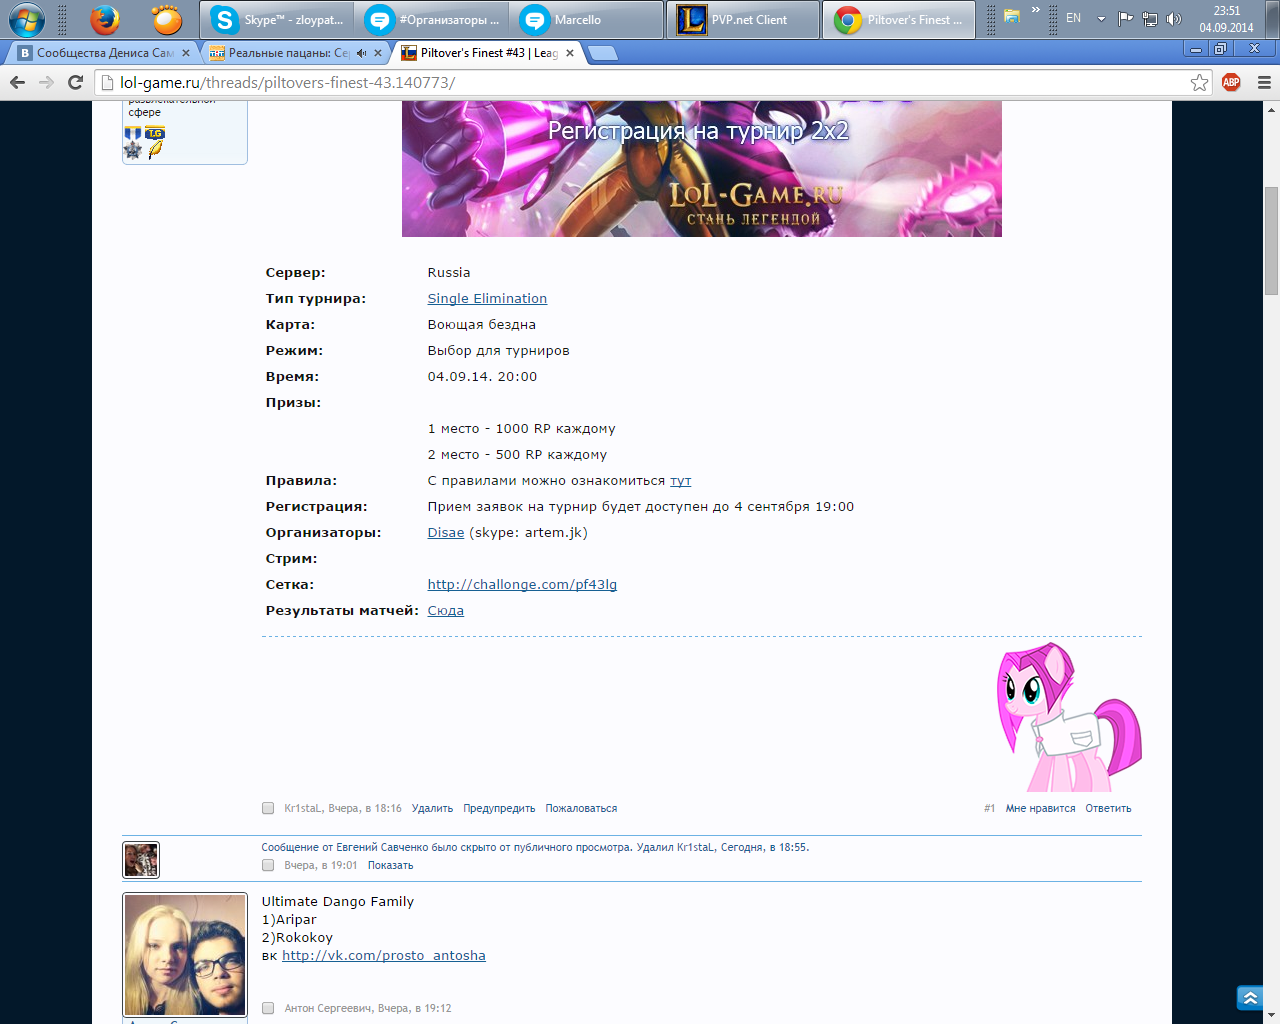Open a new Chrome tab
Viewport: 1280px width, 1024px height.
(x=602, y=53)
